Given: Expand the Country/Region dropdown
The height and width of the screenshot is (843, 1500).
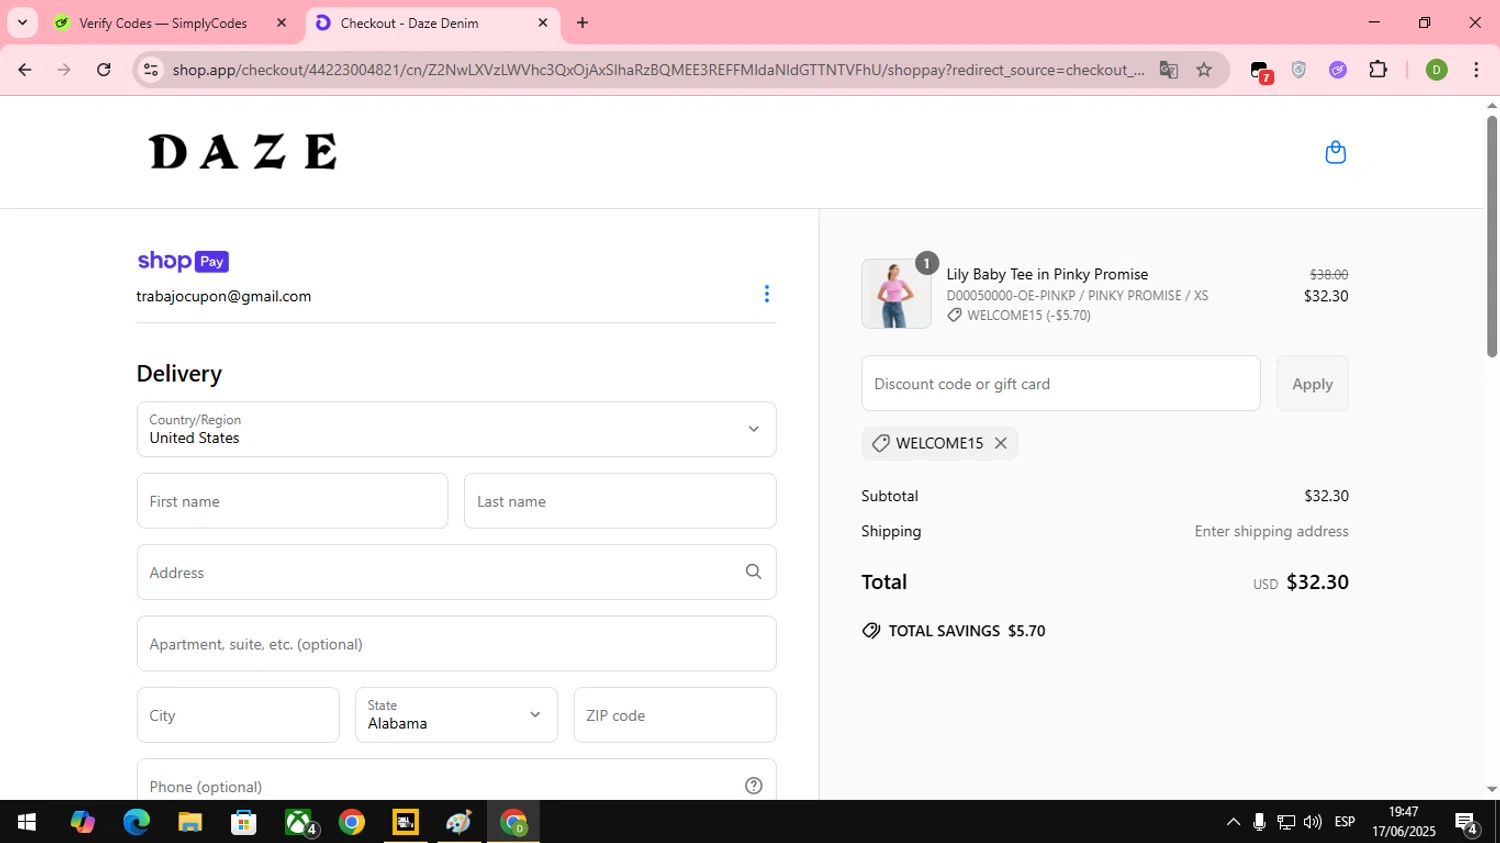Looking at the screenshot, I should 456,429.
